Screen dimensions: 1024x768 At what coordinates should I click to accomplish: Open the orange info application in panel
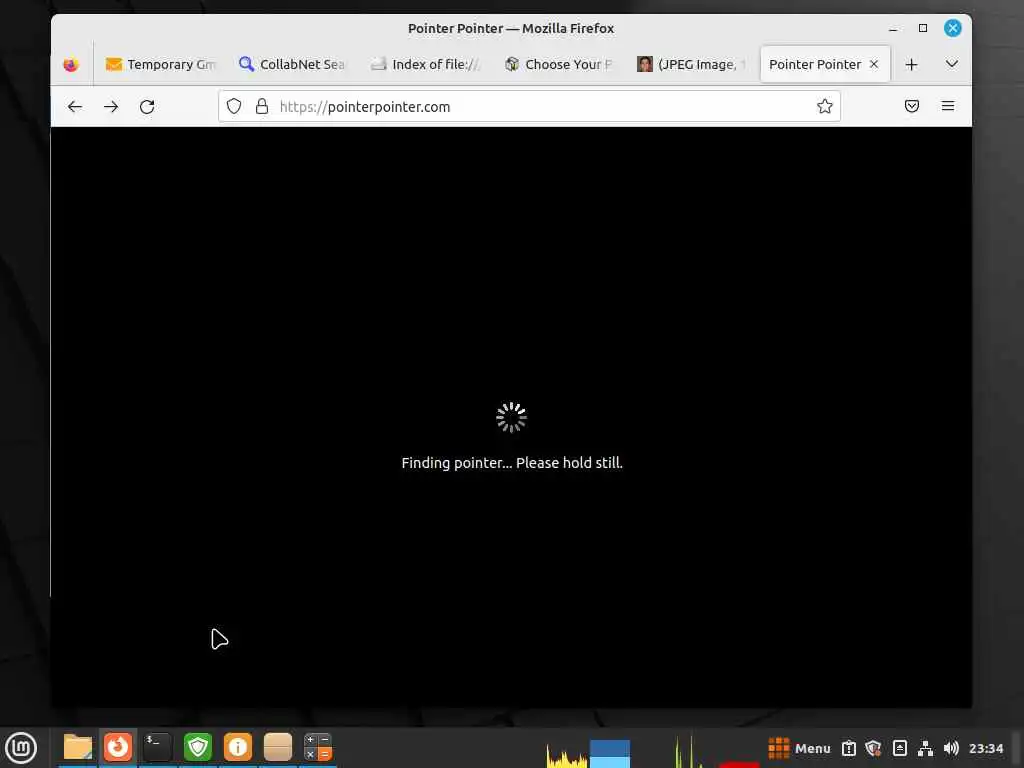[238, 747]
